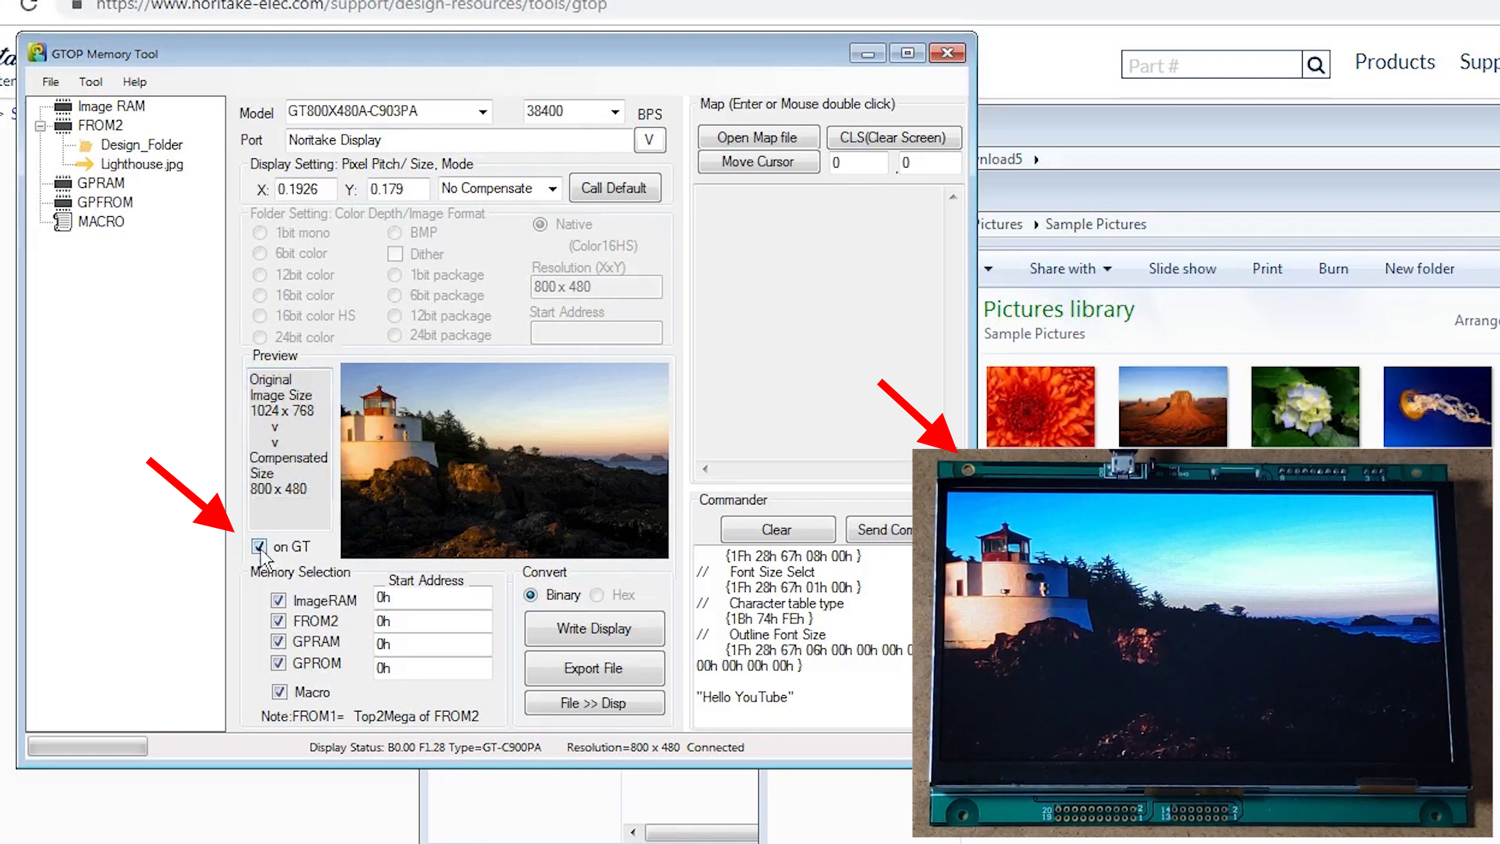
Task: Click the Open Map file button
Action: (x=757, y=137)
